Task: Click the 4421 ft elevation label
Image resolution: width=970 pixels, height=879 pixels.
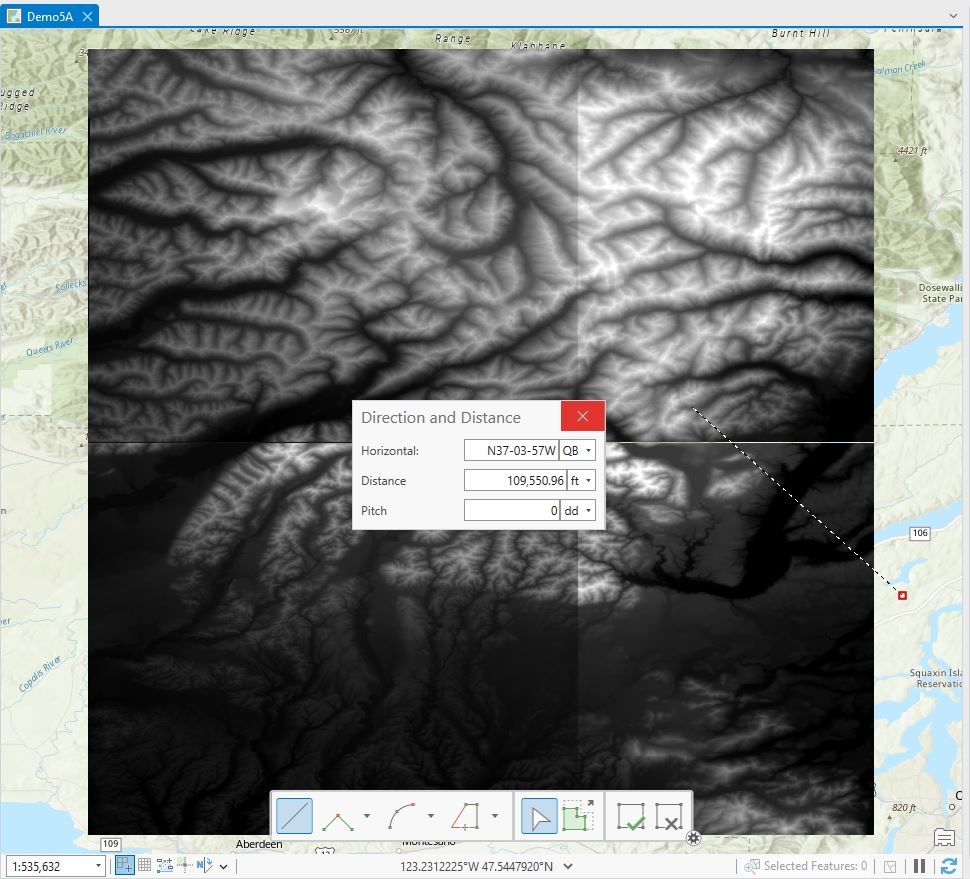Action: point(912,150)
